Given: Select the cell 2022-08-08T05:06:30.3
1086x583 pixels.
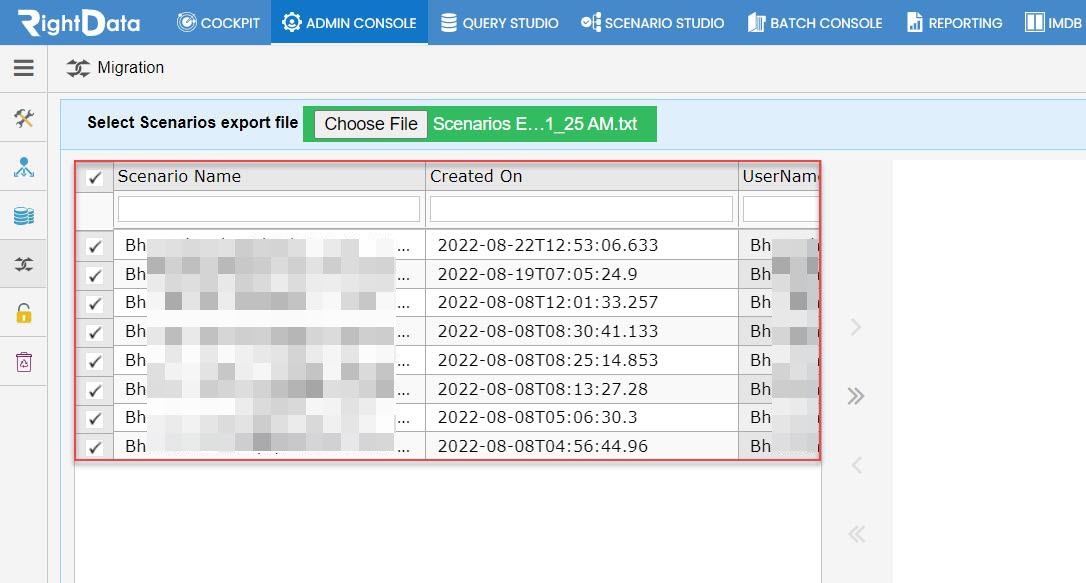Looking at the screenshot, I should (582, 418).
